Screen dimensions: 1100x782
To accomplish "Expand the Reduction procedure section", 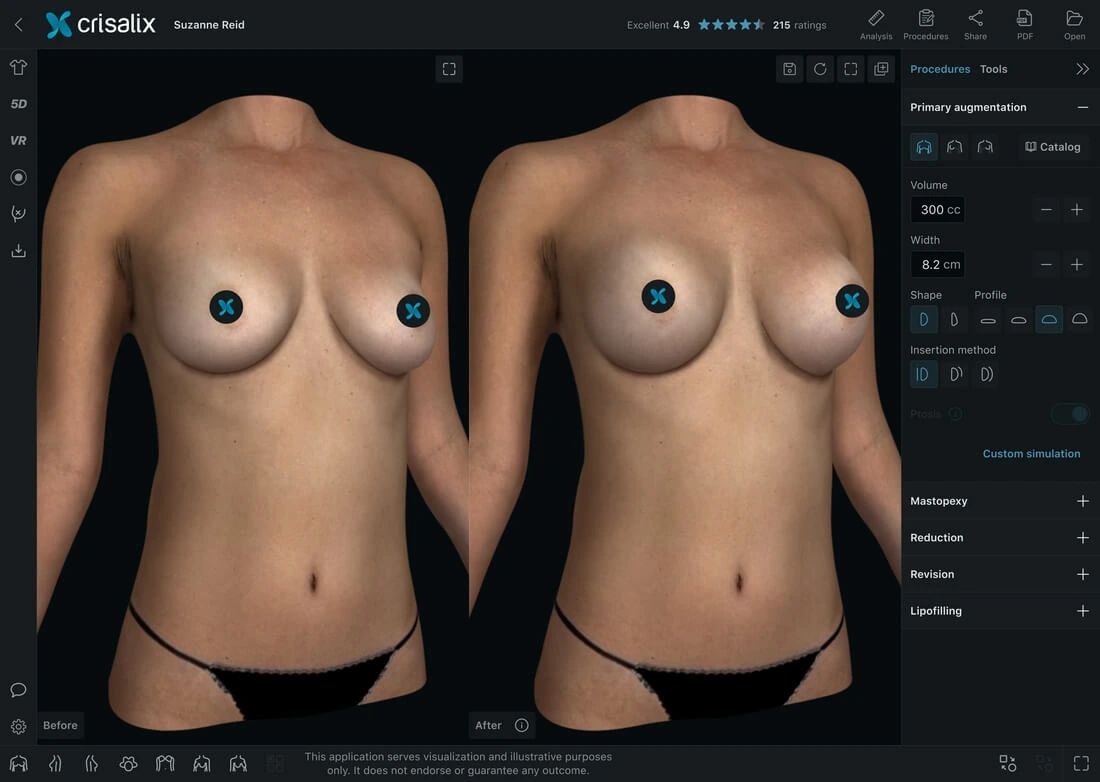I will 1082,537.
